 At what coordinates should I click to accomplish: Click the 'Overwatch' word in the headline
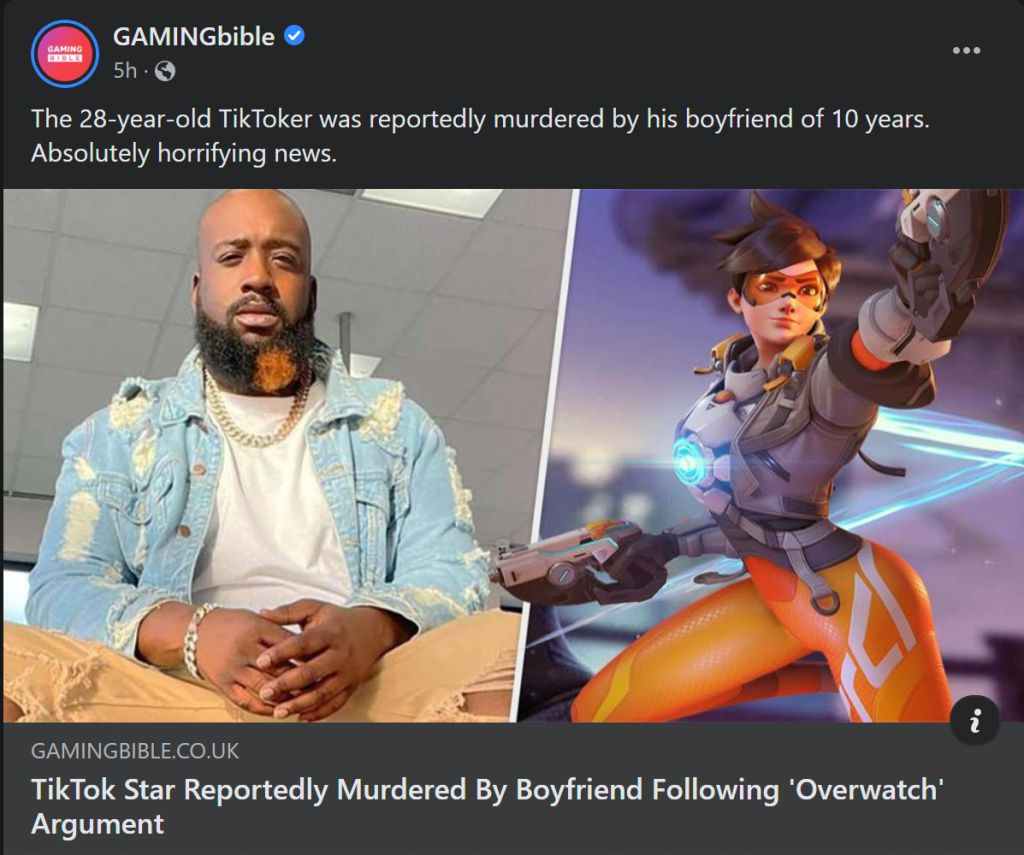point(867,789)
